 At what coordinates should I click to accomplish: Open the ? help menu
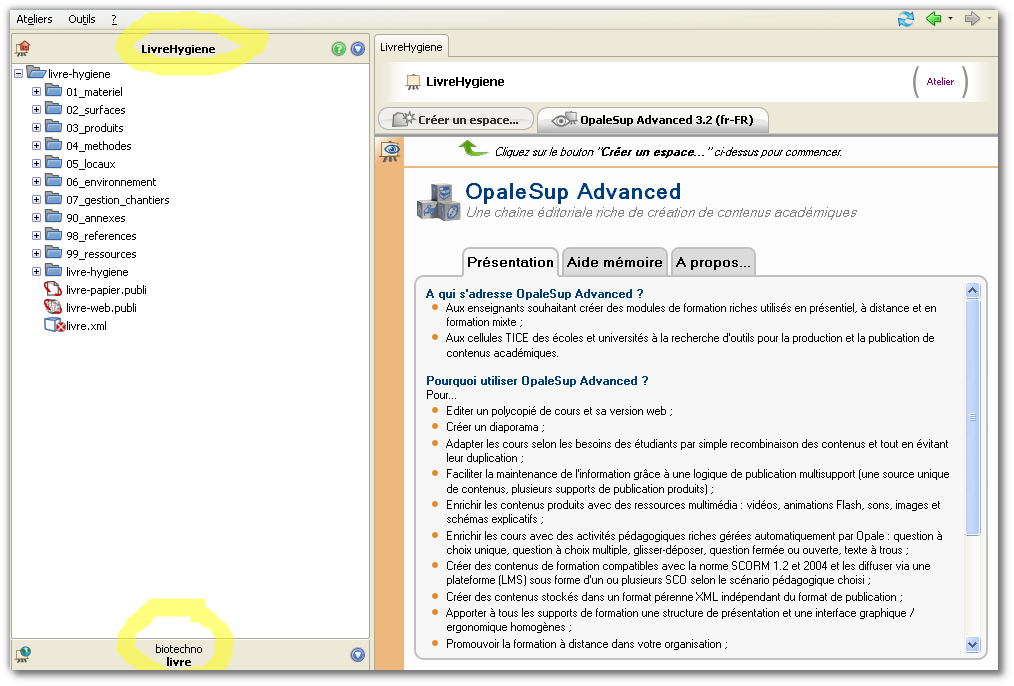coord(114,19)
